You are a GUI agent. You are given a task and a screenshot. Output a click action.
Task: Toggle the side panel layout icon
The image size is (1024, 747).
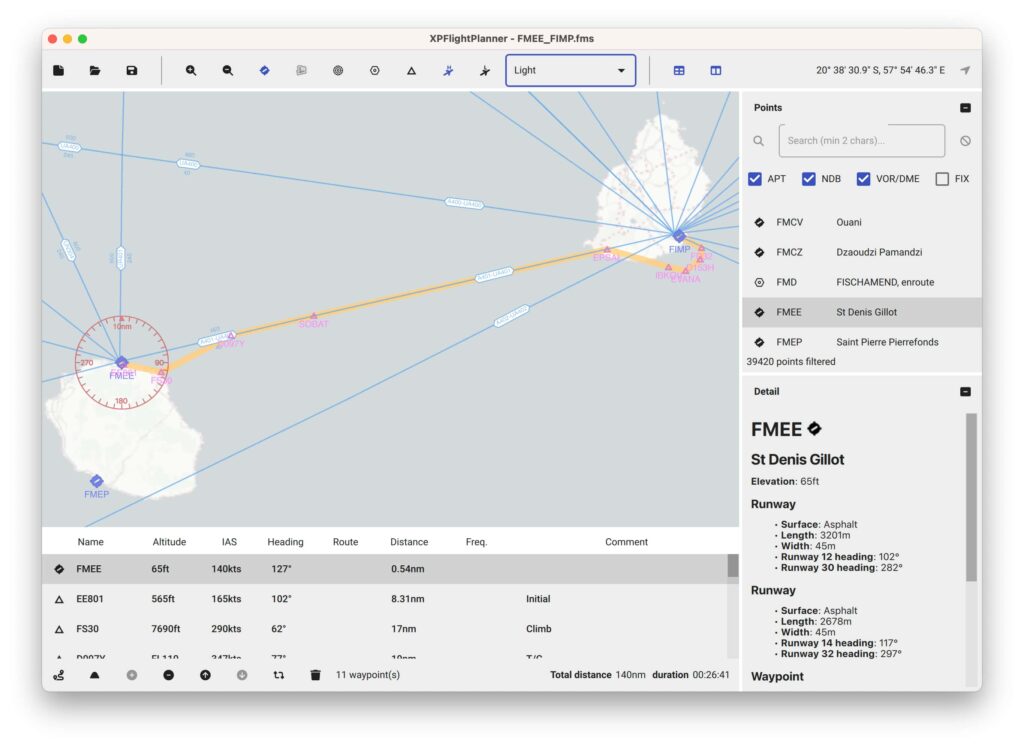(x=716, y=71)
